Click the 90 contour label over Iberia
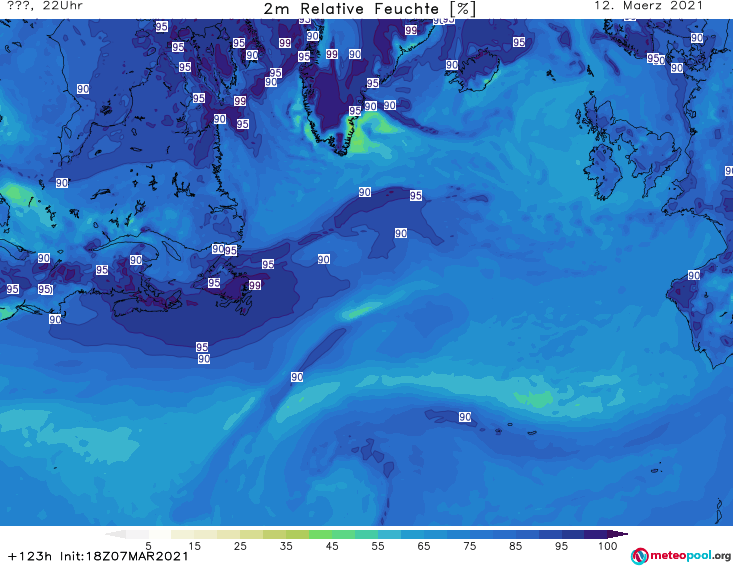Image resolution: width=733 pixels, height=566 pixels. 694,275
